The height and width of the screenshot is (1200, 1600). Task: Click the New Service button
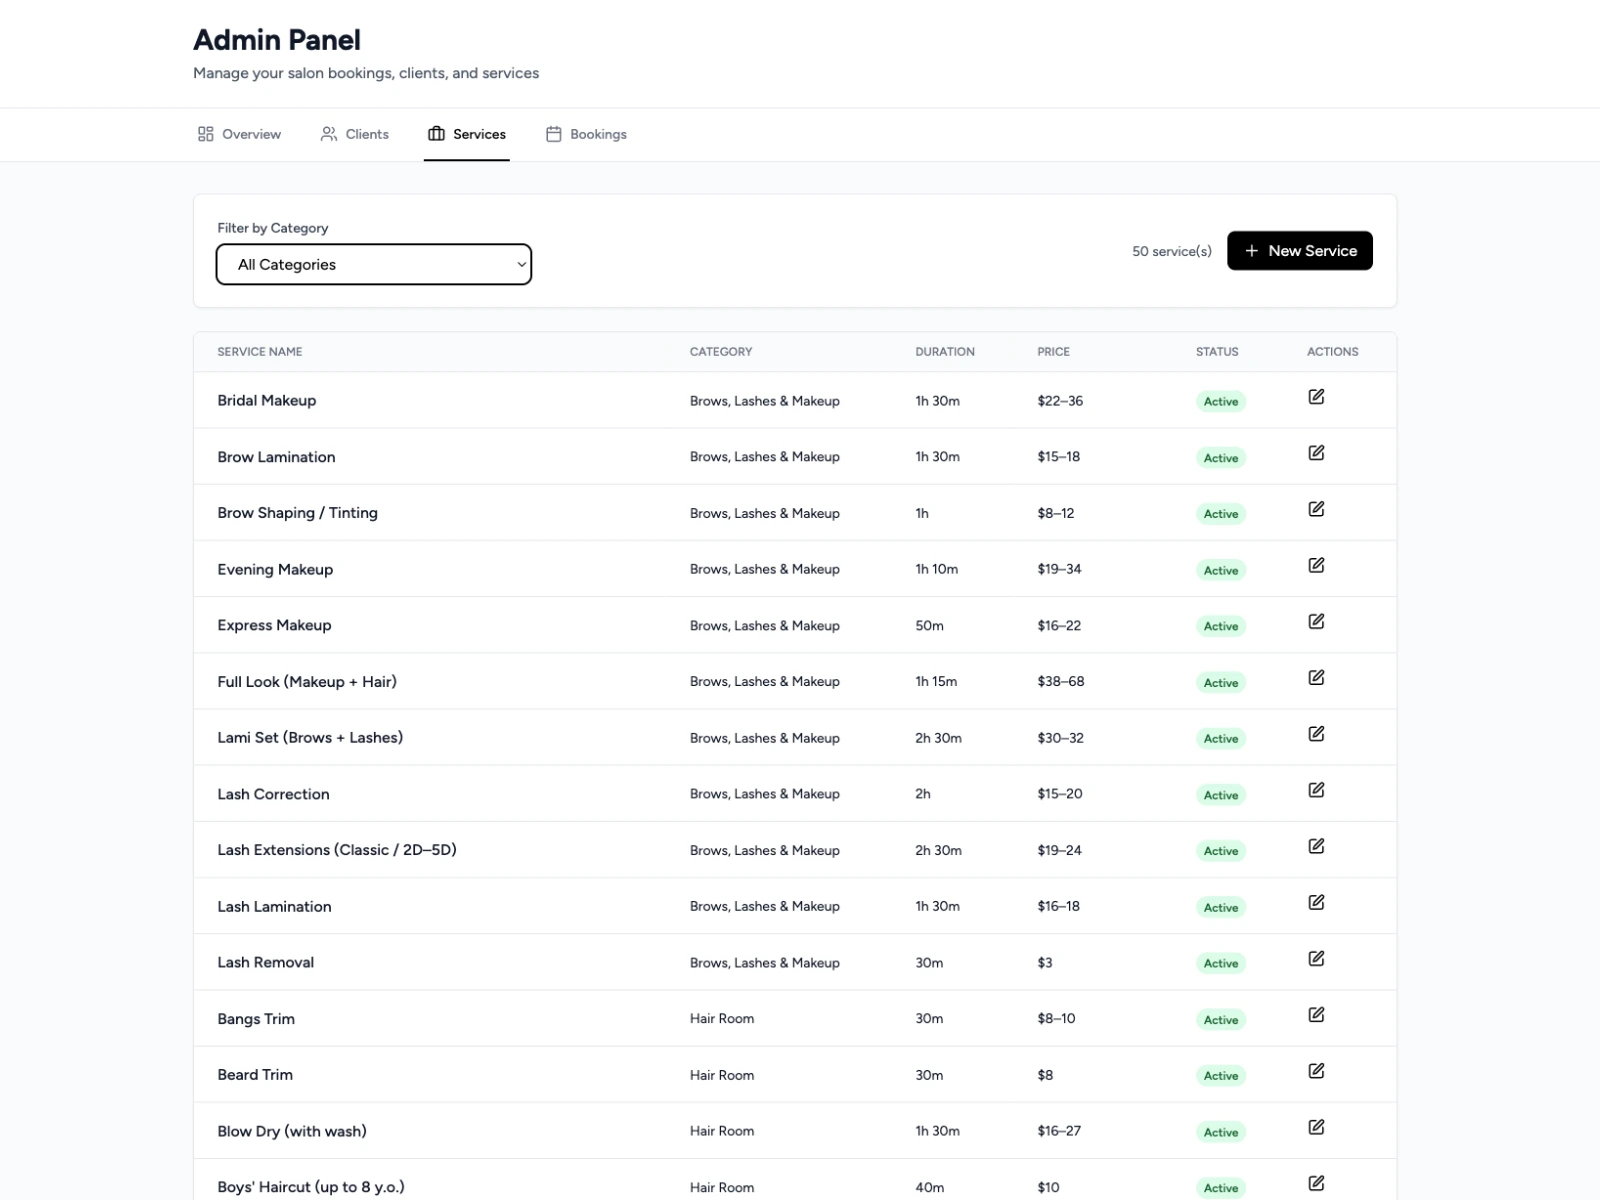coord(1299,251)
